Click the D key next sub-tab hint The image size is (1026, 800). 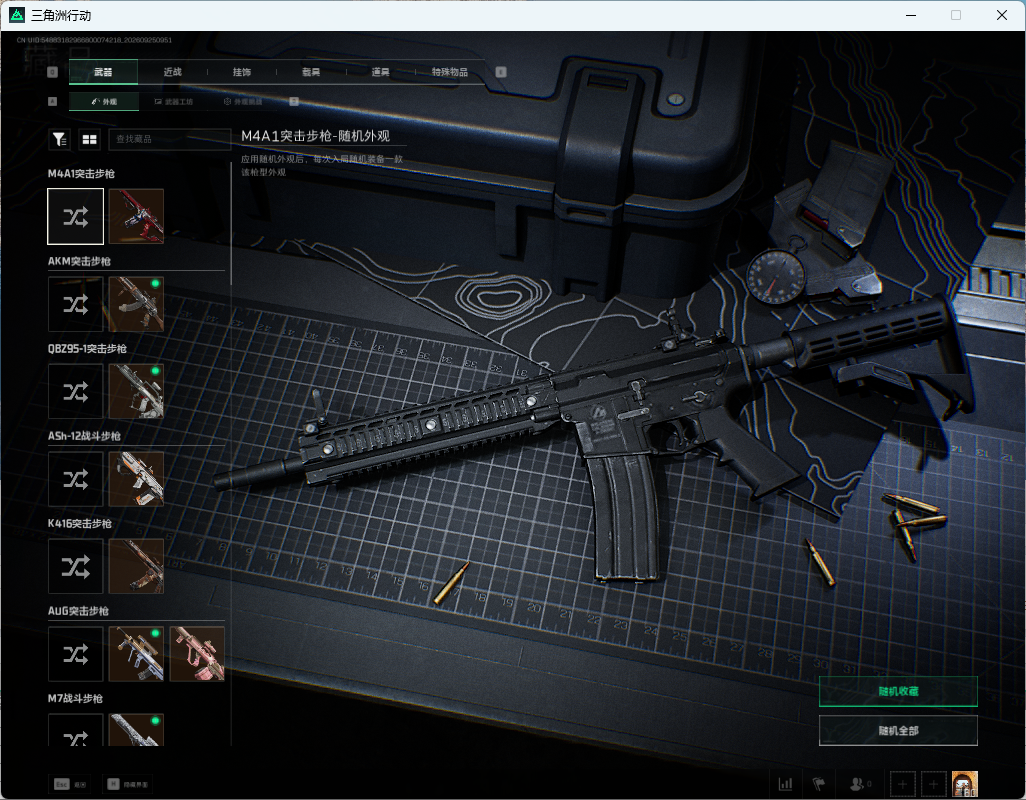(x=294, y=101)
